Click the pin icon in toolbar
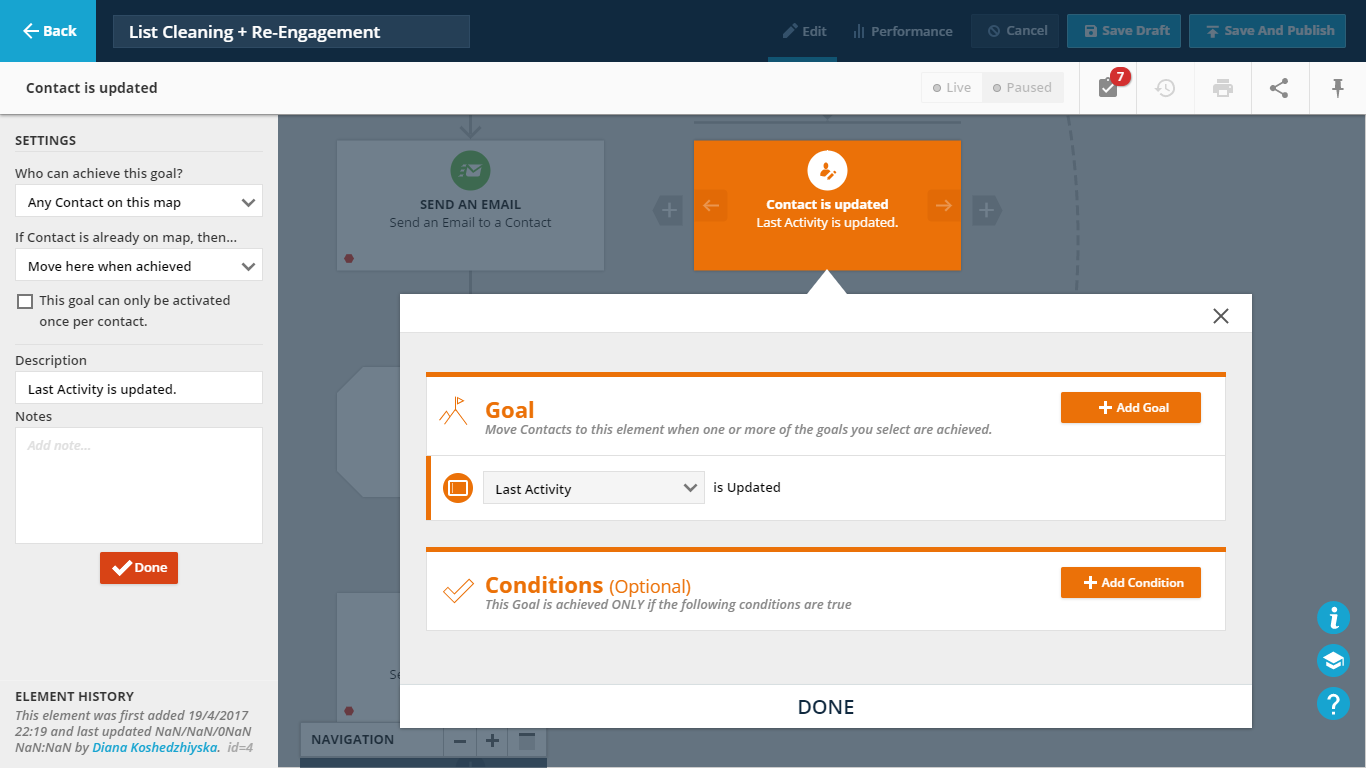This screenshot has height=768, width=1366. [x=1338, y=88]
